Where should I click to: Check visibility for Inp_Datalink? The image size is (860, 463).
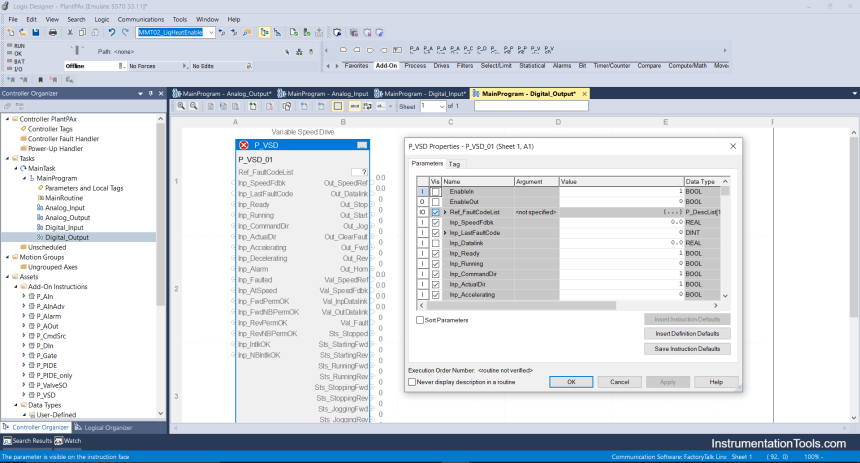point(435,243)
